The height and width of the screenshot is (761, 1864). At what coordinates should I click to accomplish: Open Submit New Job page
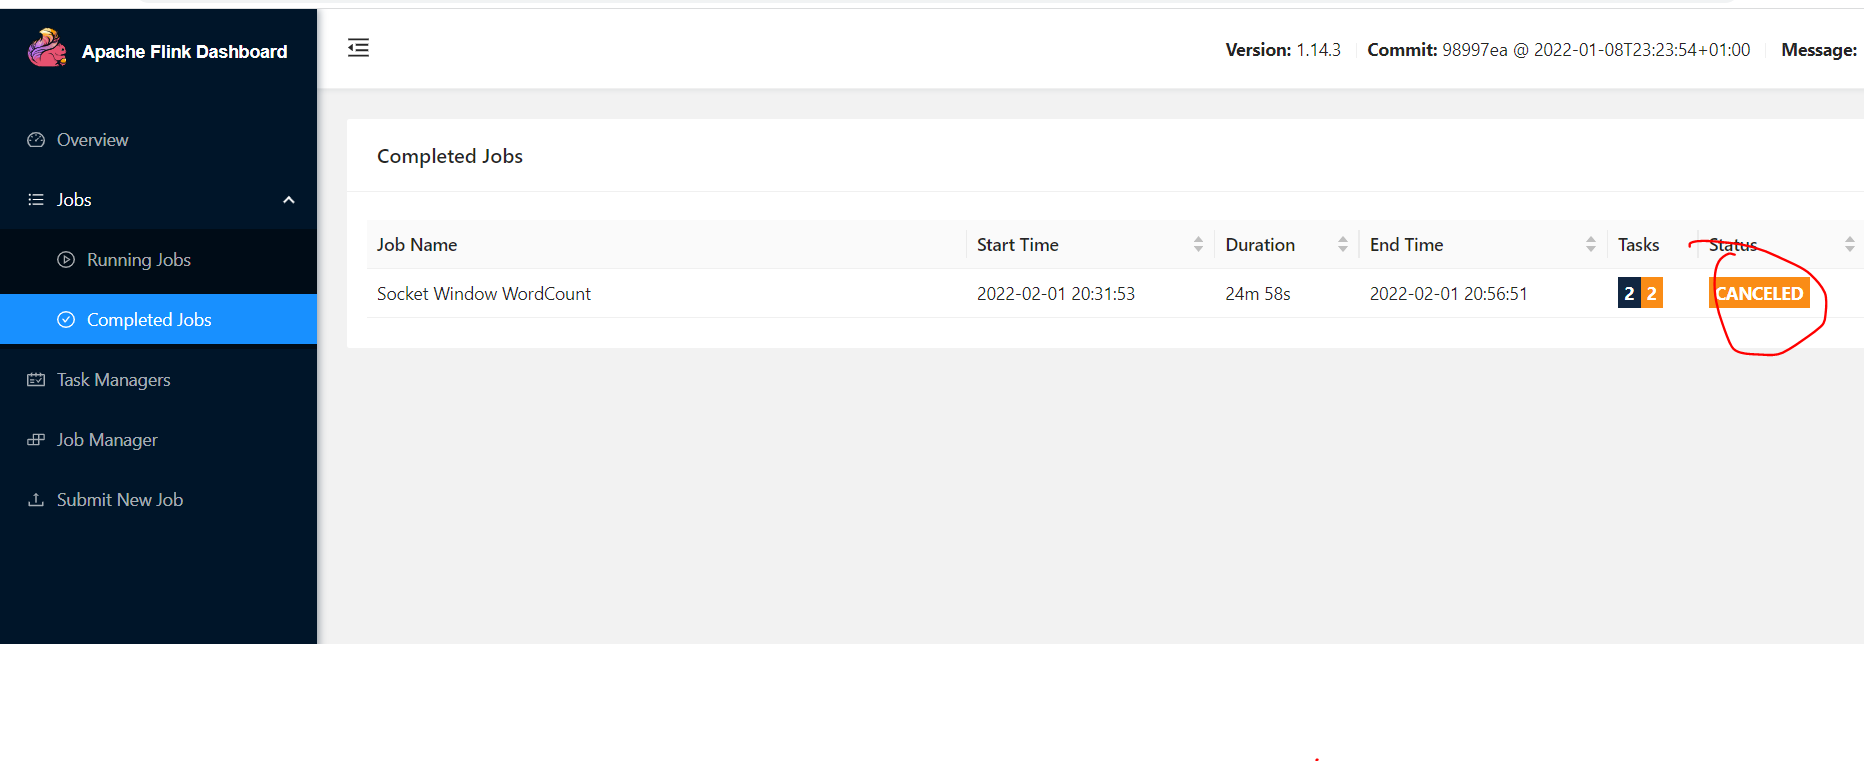[158, 500]
